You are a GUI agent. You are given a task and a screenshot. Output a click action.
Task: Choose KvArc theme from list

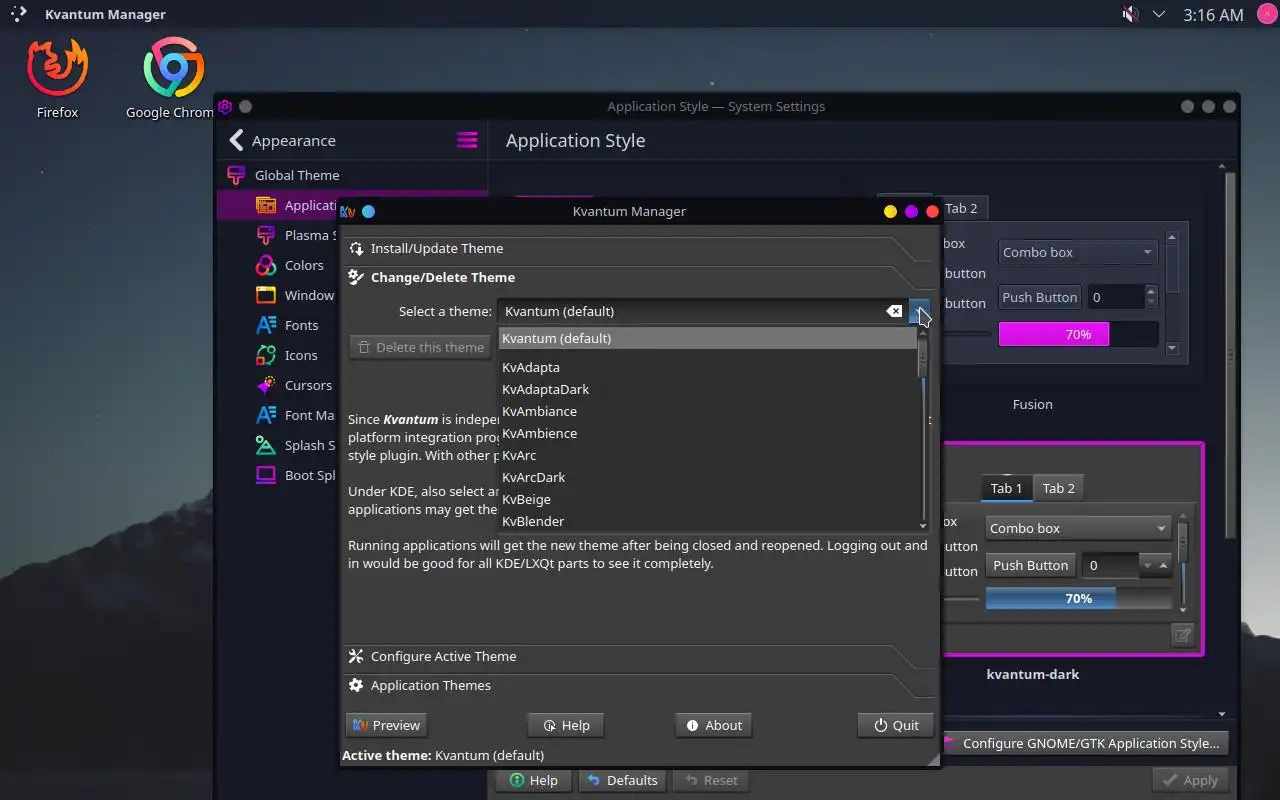point(708,455)
